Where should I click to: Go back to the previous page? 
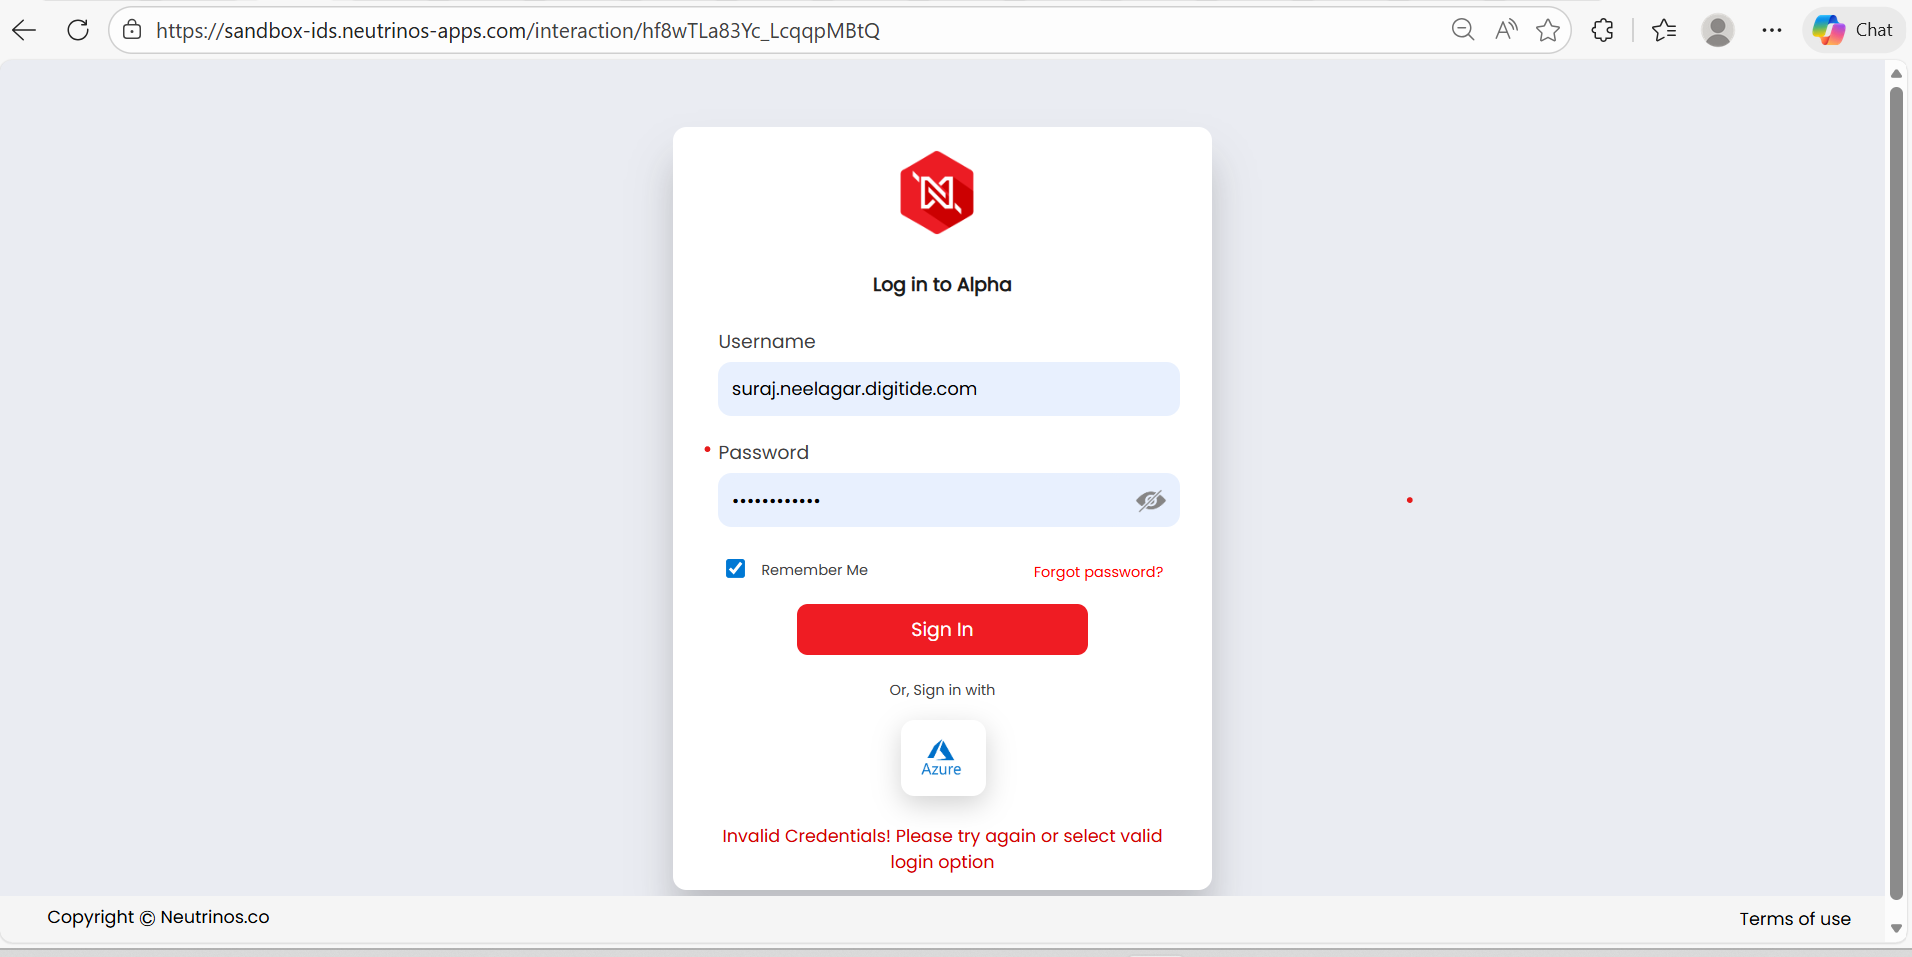[24, 30]
